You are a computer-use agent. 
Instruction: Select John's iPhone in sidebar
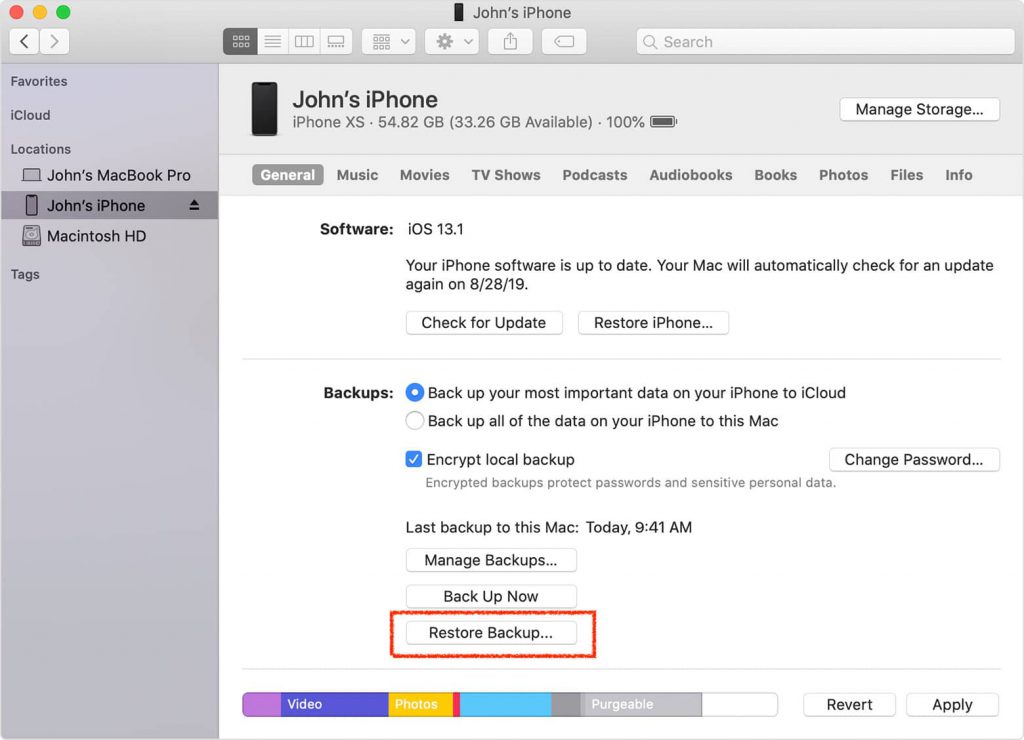110,206
